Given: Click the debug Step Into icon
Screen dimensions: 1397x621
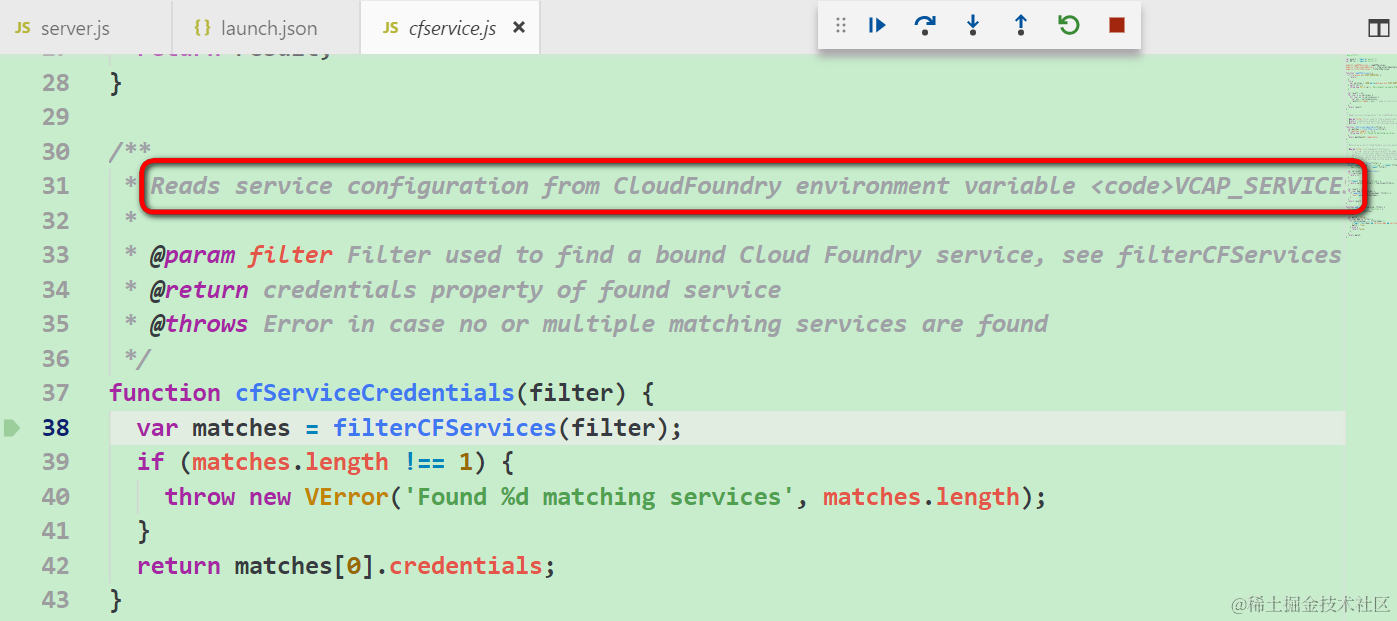Looking at the screenshot, I should (973, 26).
